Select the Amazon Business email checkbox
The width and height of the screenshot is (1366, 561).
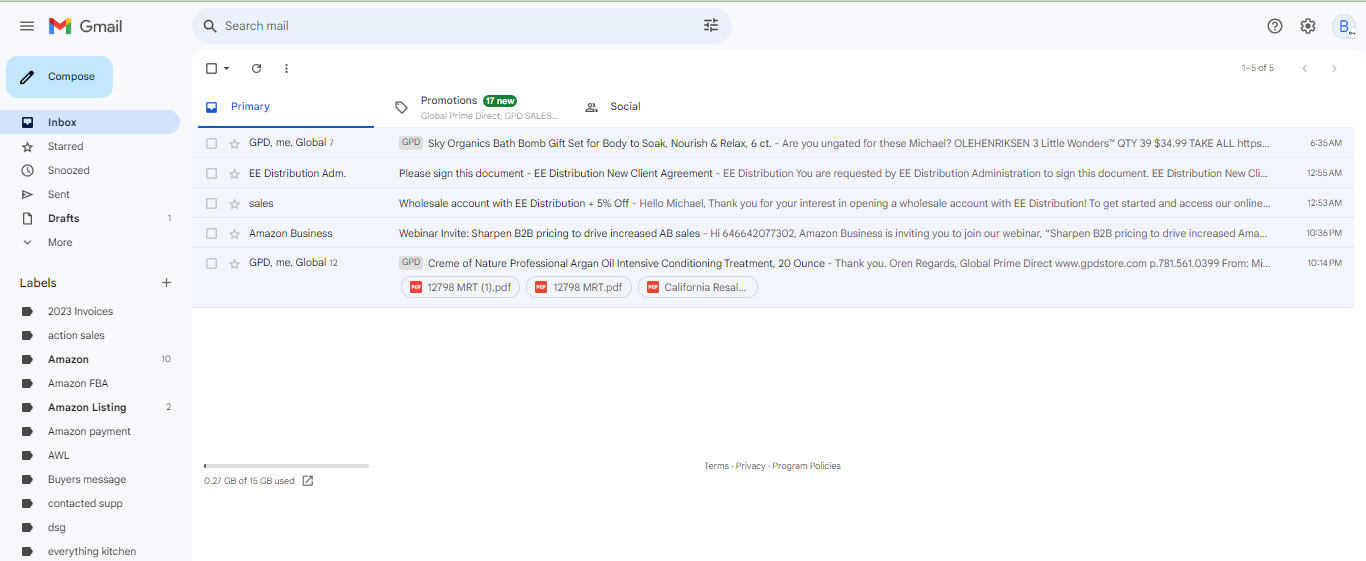point(211,233)
